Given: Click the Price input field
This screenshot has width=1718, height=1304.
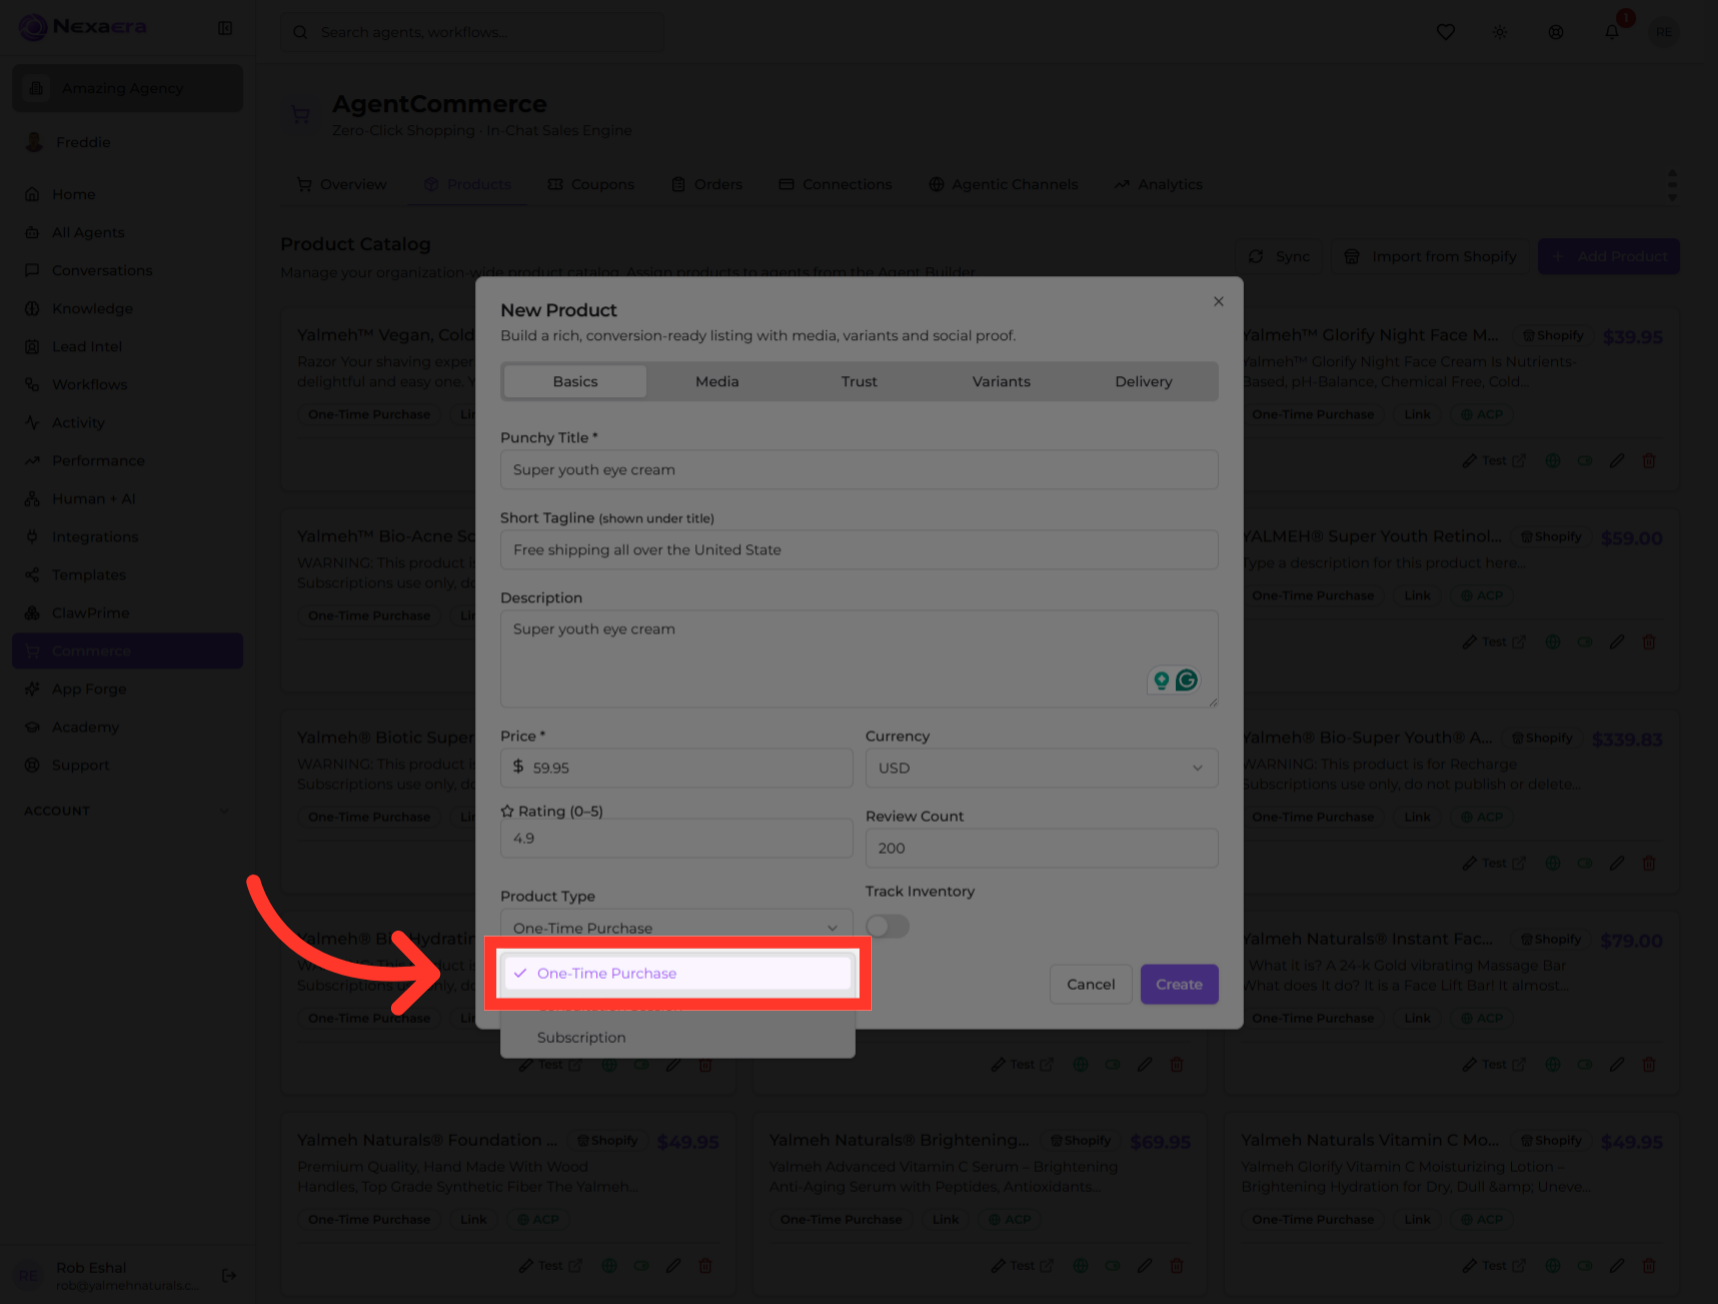Looking at the screenshot, I should click(x=676, y=768).
